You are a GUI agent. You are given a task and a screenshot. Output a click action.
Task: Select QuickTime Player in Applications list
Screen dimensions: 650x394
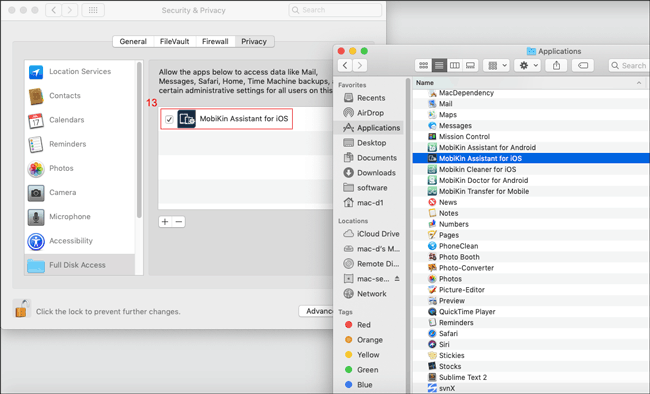click(531, 311)
